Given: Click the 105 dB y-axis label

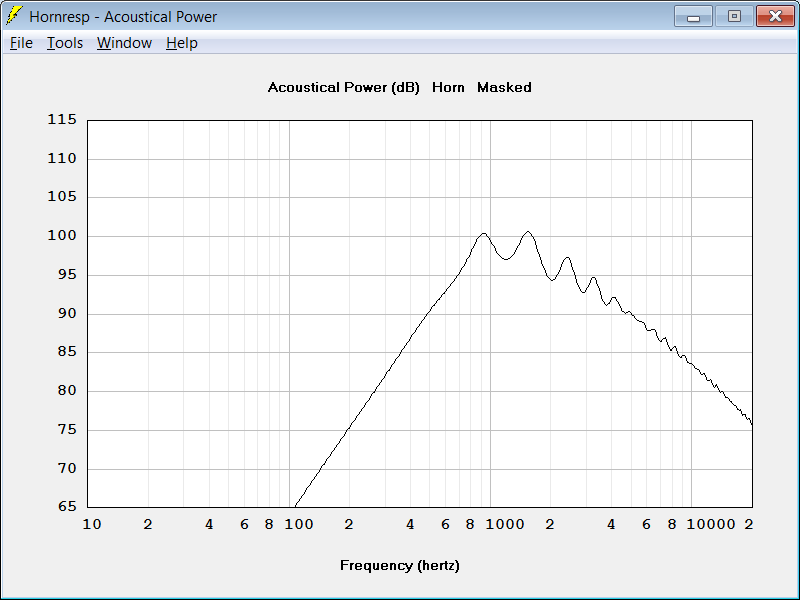Looking at the screenshot, I should coord(62,196).
